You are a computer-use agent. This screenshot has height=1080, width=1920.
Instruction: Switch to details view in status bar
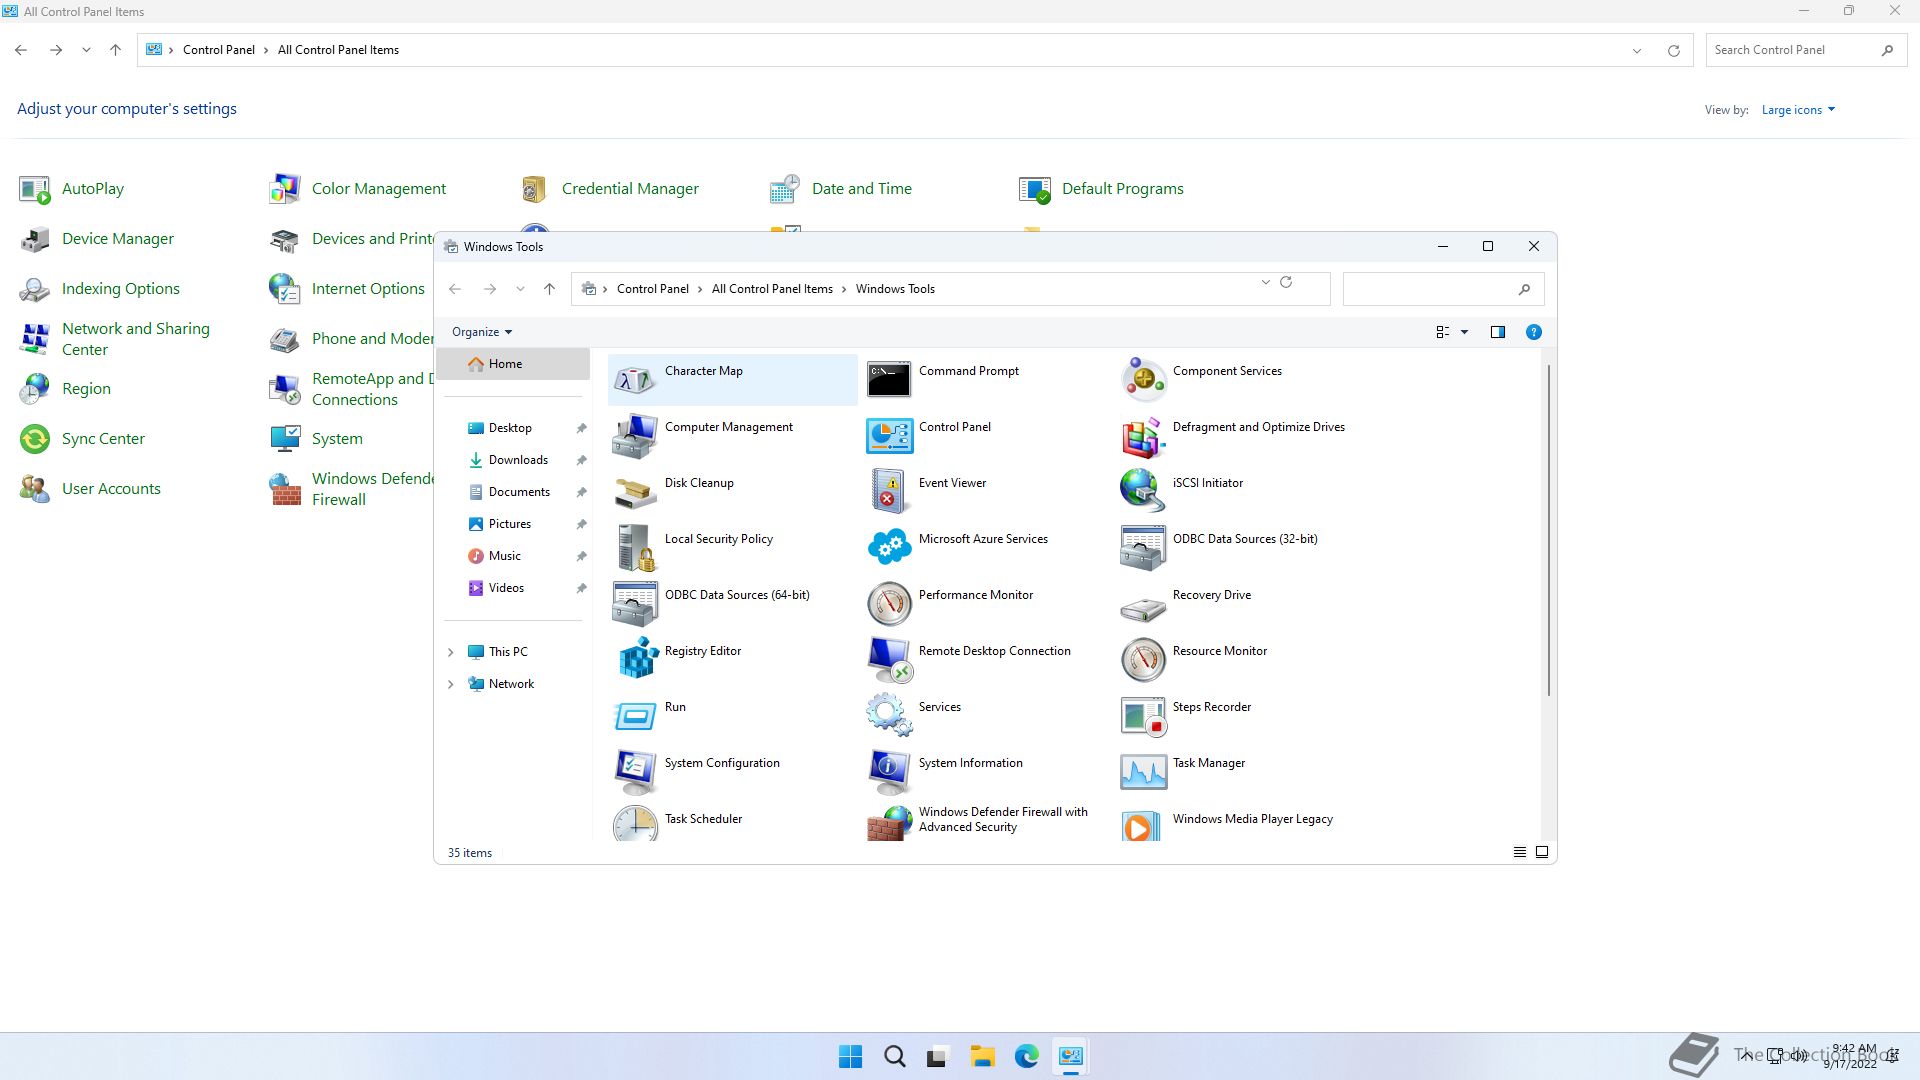tap(1520, 853)
